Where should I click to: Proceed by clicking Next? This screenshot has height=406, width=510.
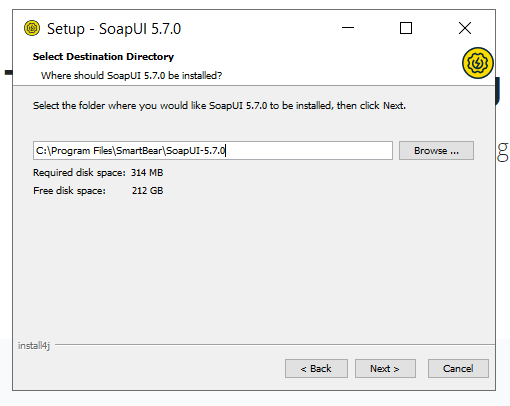click(385, 368)
